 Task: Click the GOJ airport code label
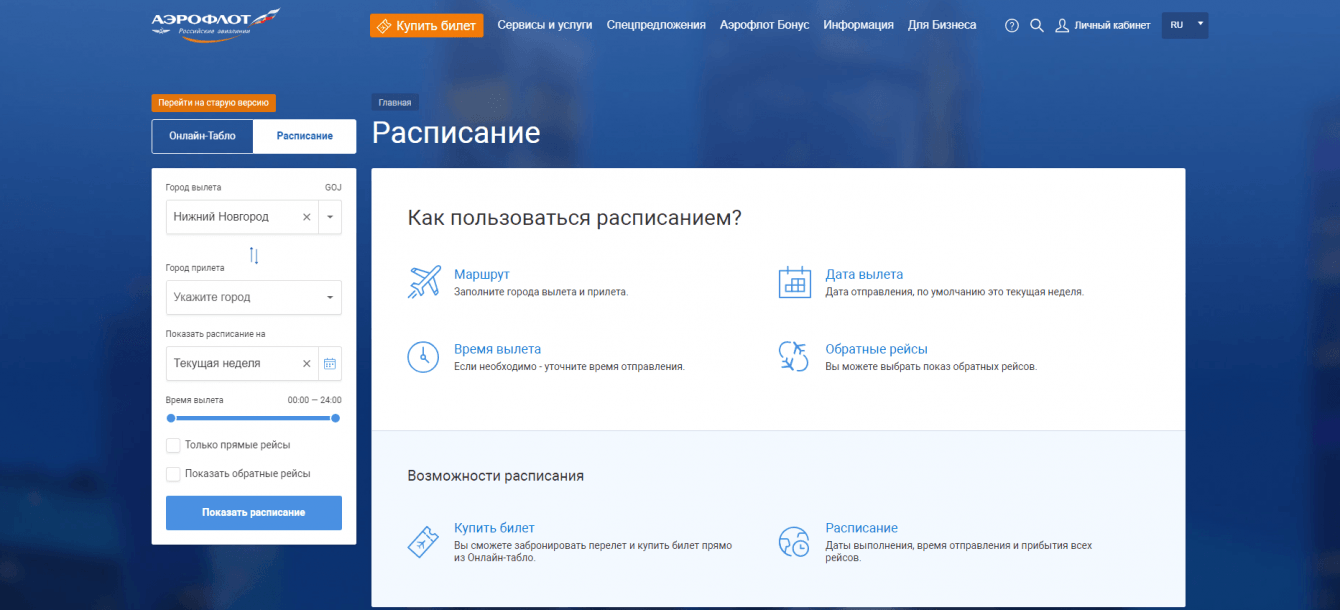[333, 187]
